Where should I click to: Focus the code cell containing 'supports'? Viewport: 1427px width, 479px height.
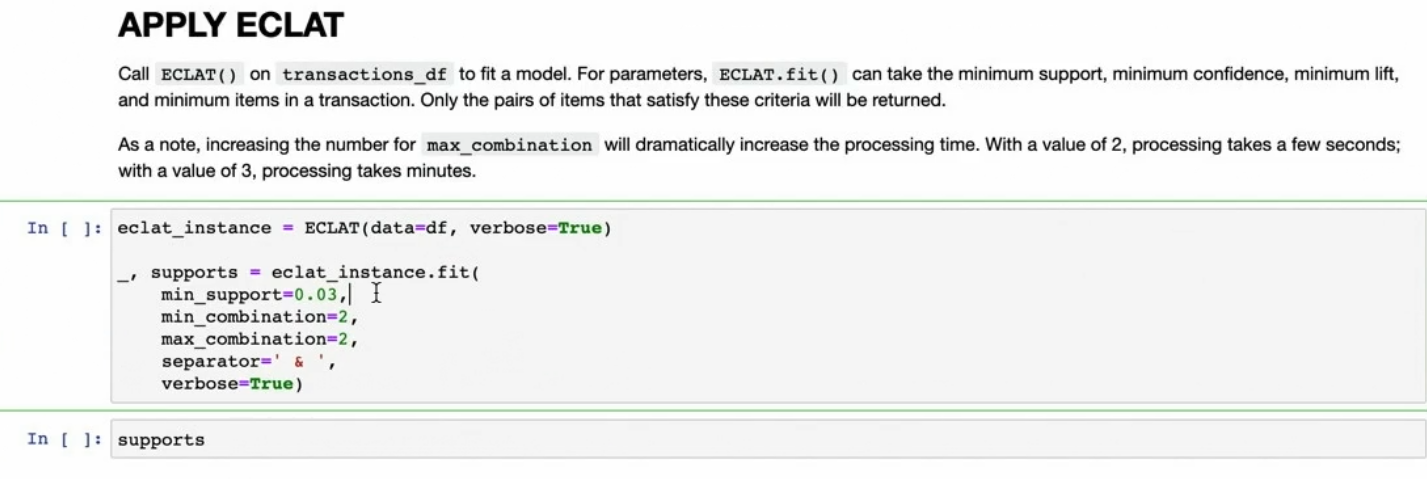tap(760, 440)
